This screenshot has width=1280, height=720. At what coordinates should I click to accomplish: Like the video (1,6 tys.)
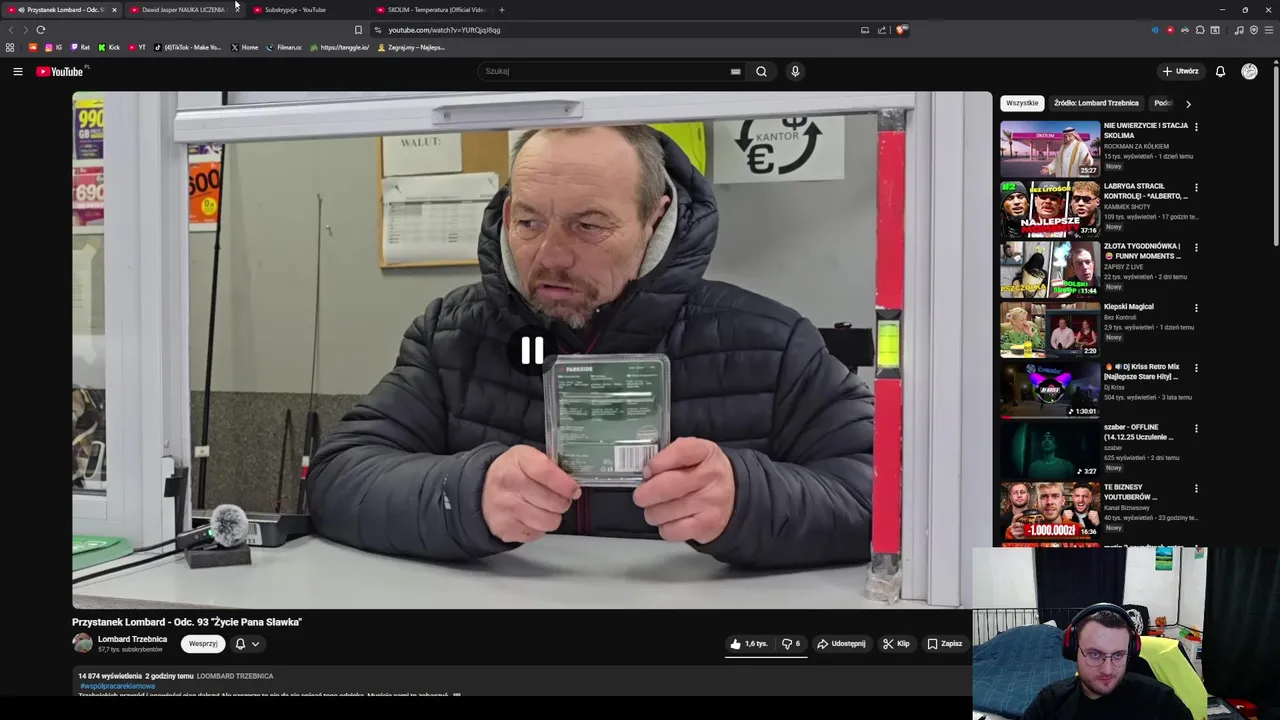click(749, 644)
